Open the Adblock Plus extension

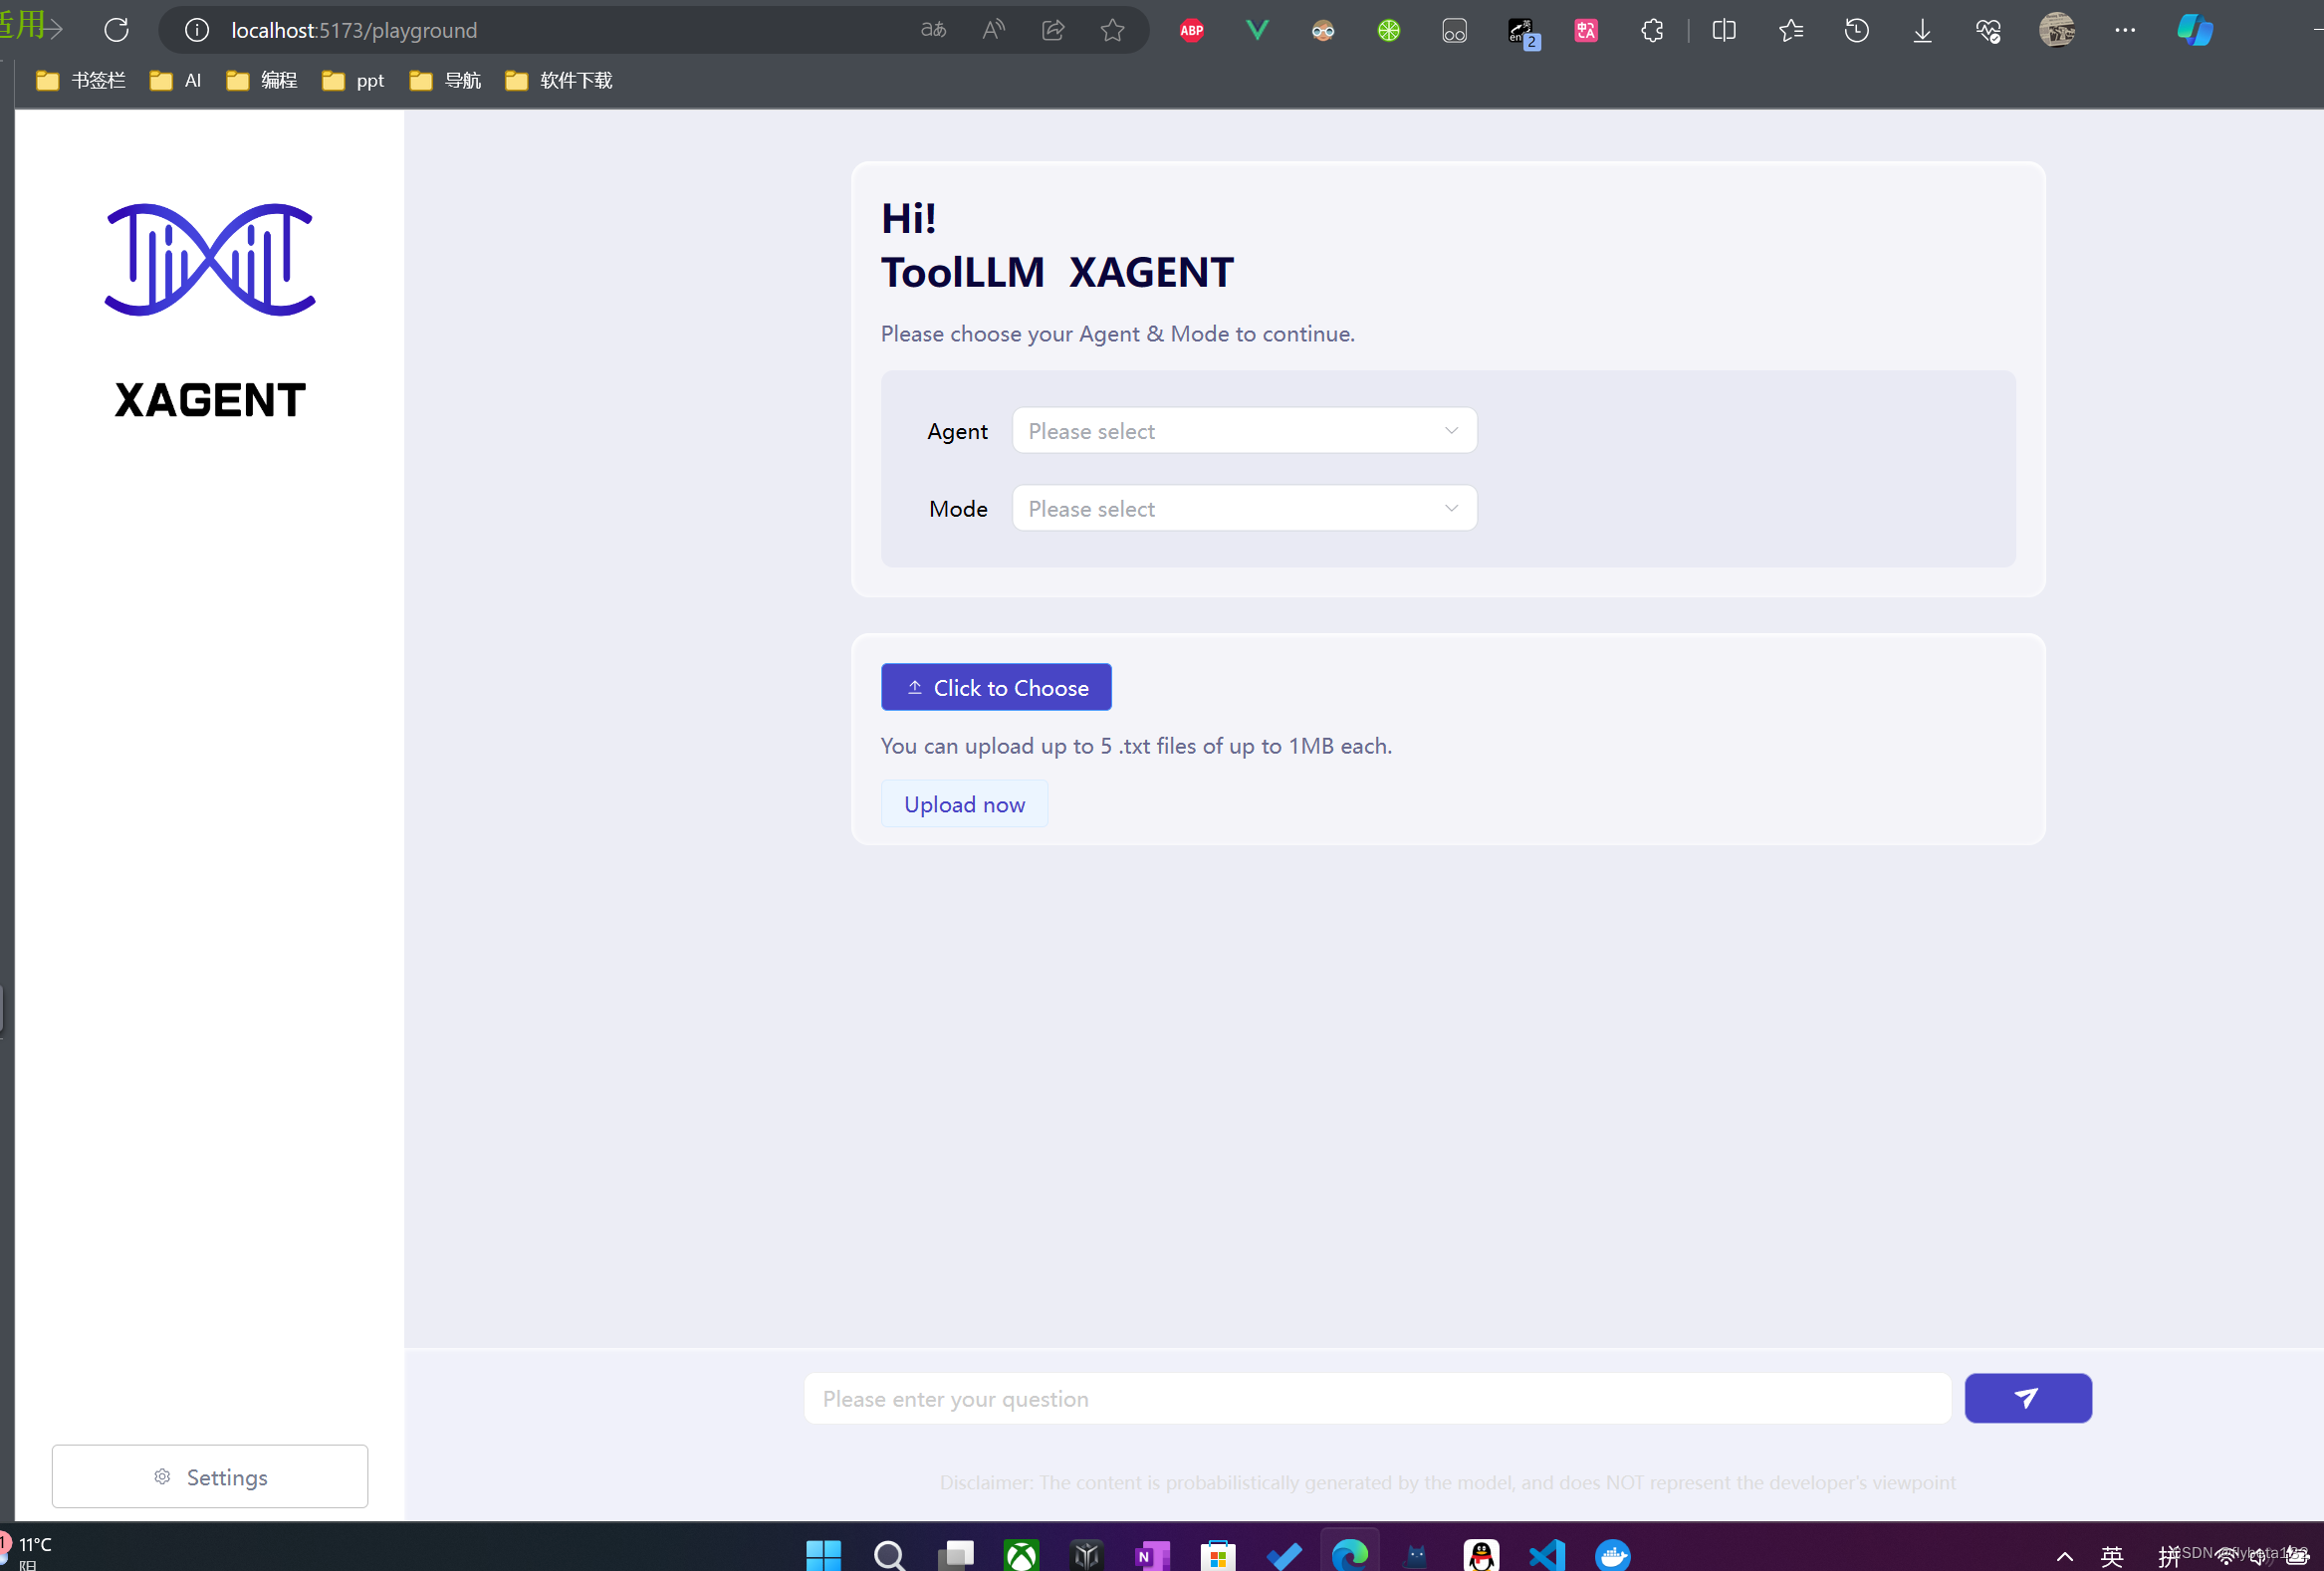tap(1190, 30)
